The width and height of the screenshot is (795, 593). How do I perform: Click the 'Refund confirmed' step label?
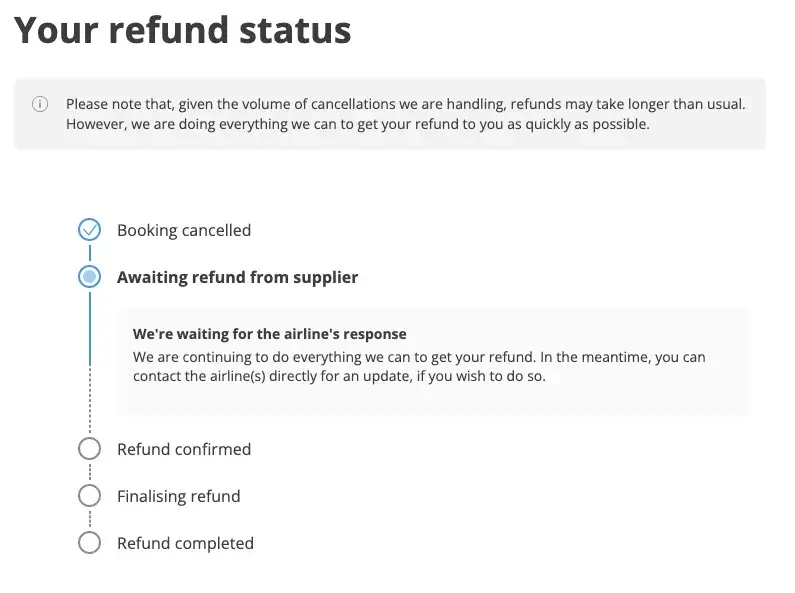click(x=184, y=449)
